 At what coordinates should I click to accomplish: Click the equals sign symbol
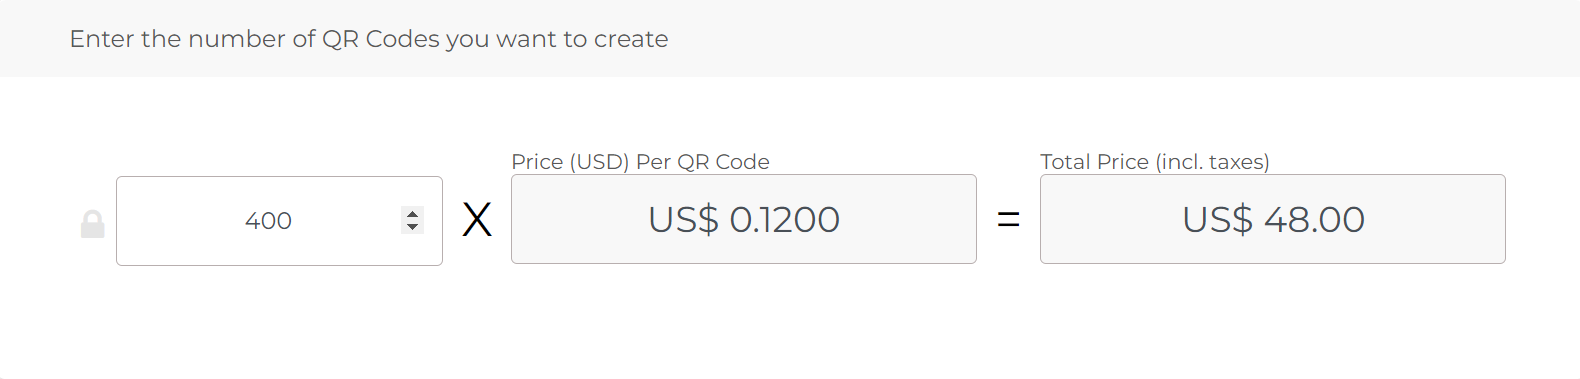pos(1009,219)
